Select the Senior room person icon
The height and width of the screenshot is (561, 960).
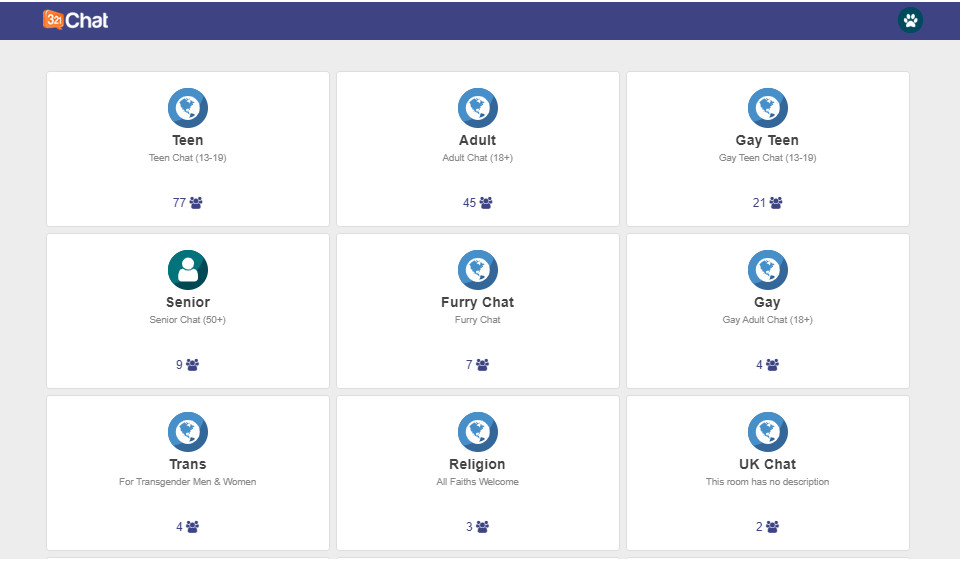(188, 270)
